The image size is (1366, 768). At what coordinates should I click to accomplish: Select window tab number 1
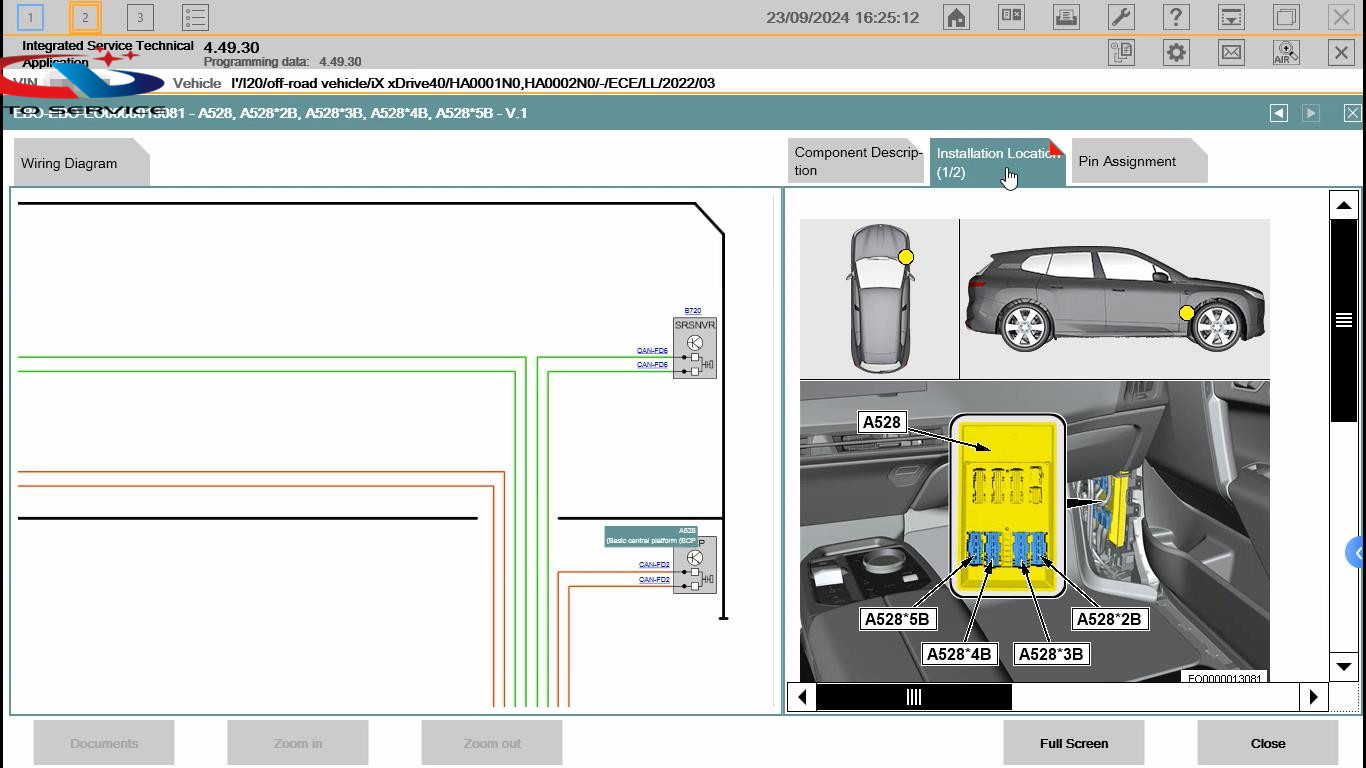click(x=30, y=17)
